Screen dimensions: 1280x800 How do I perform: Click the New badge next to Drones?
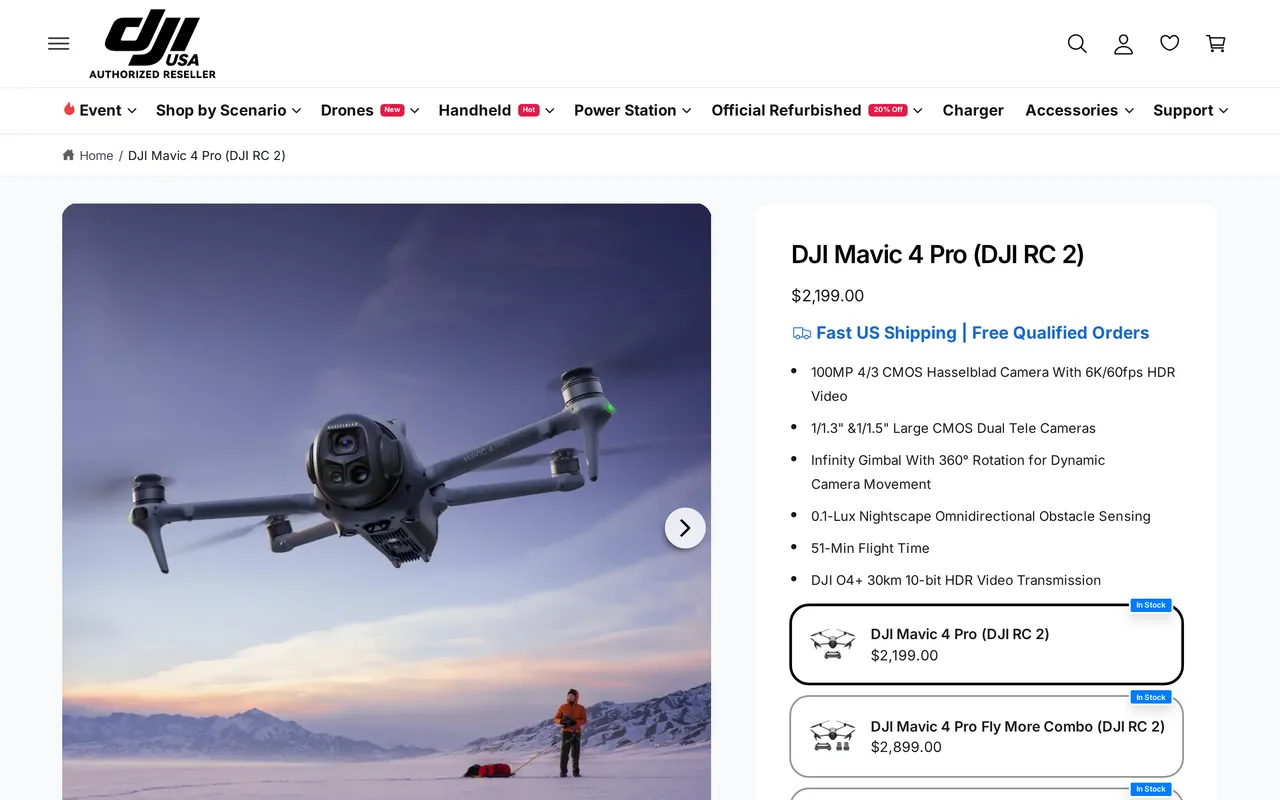click(x=392, y=110)
